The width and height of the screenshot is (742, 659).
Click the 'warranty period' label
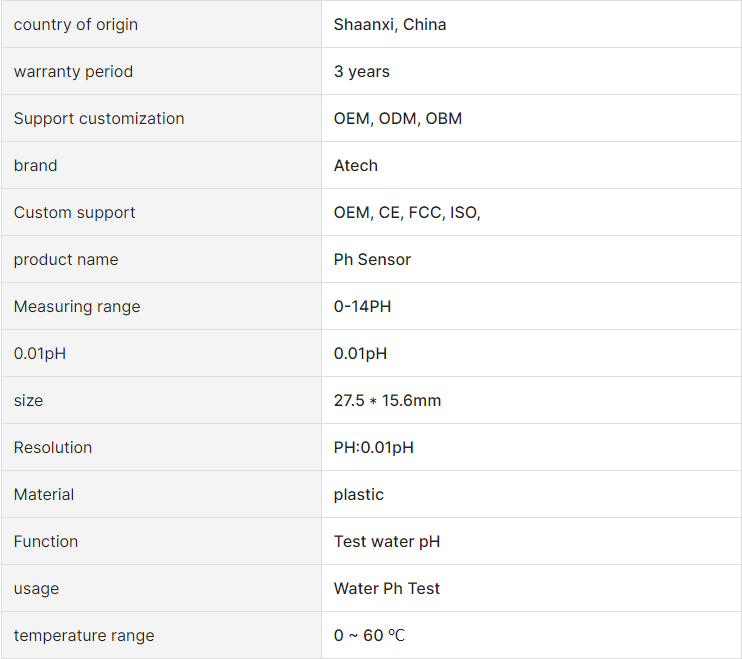pos(73,71)
